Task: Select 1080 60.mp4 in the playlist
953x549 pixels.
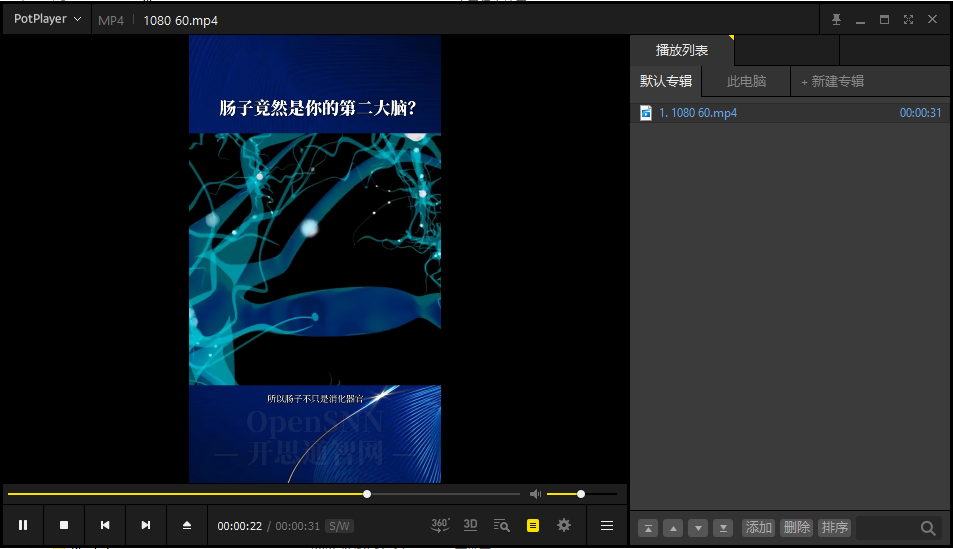Action: point(698,113)
